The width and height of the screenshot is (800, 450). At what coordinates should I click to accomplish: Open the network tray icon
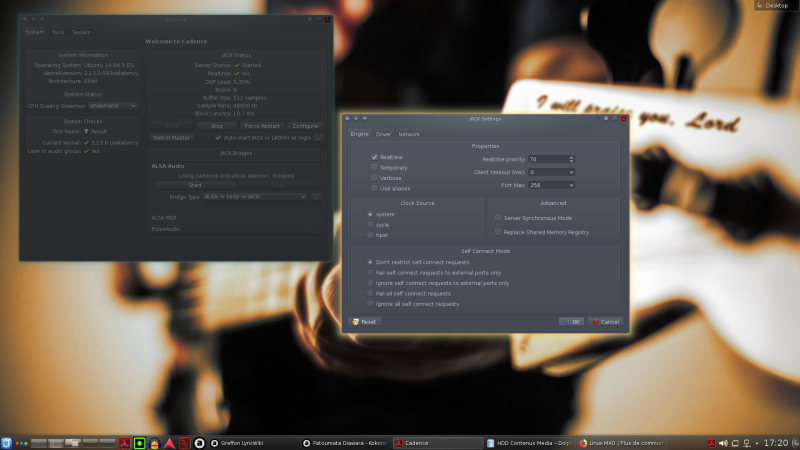(746, 443)
